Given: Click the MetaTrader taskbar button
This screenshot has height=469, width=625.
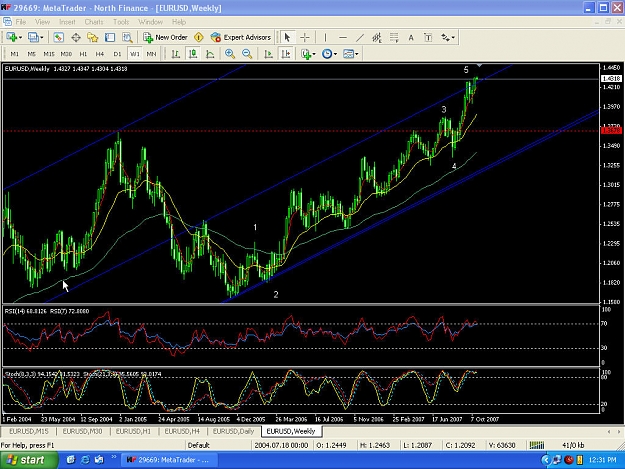Looking at the screenshot, I should (x=169, y=460).
